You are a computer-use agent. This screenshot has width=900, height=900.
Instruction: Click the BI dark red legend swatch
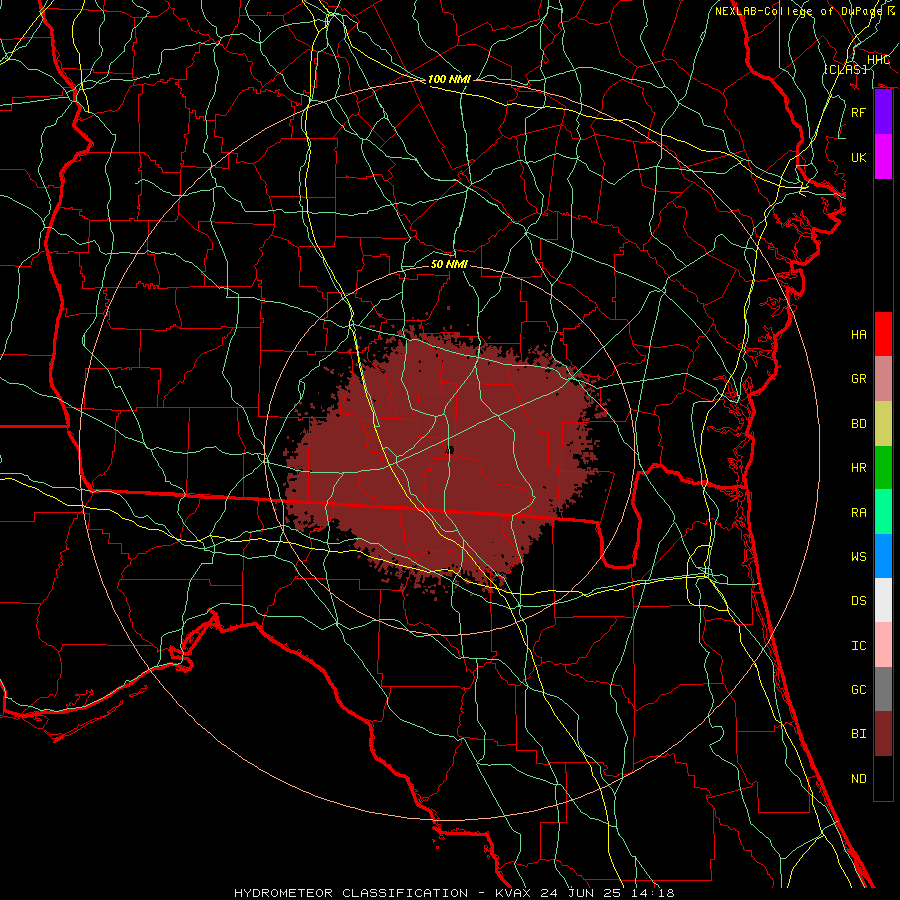tap(883, 734)
